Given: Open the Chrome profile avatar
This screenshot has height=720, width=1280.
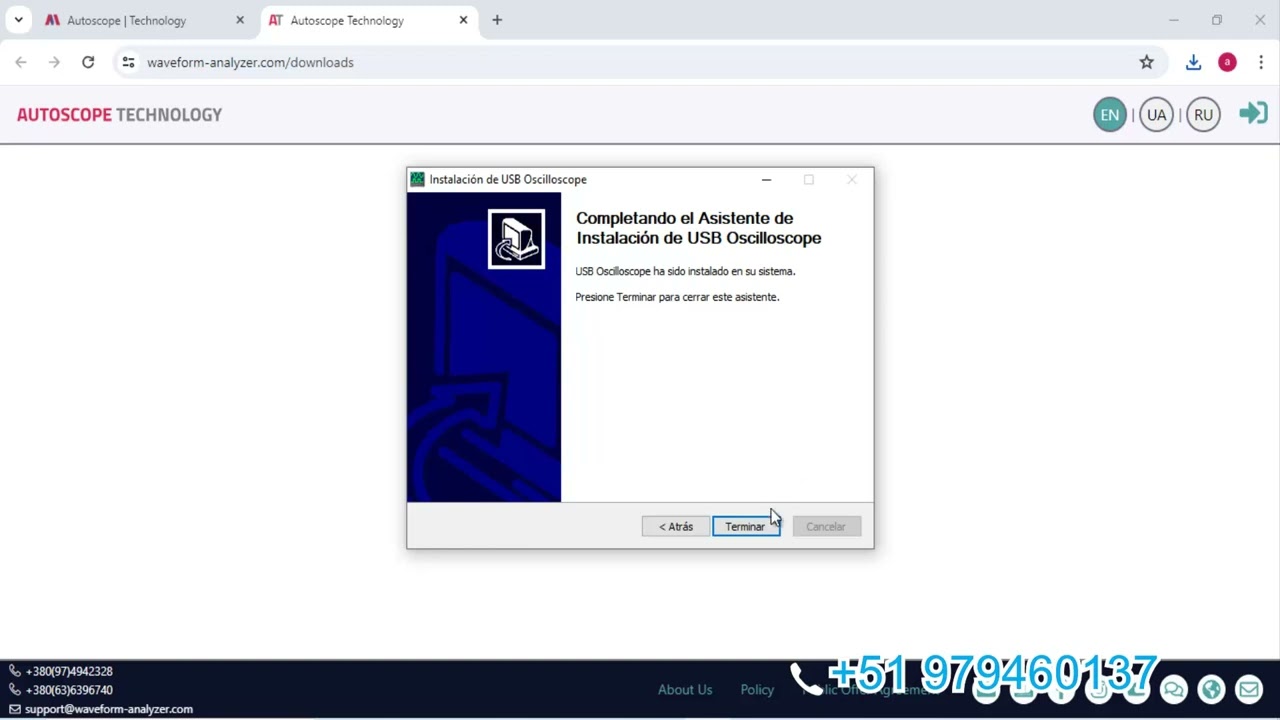Looking at the screenshot, I should [x=1227, y=62].
